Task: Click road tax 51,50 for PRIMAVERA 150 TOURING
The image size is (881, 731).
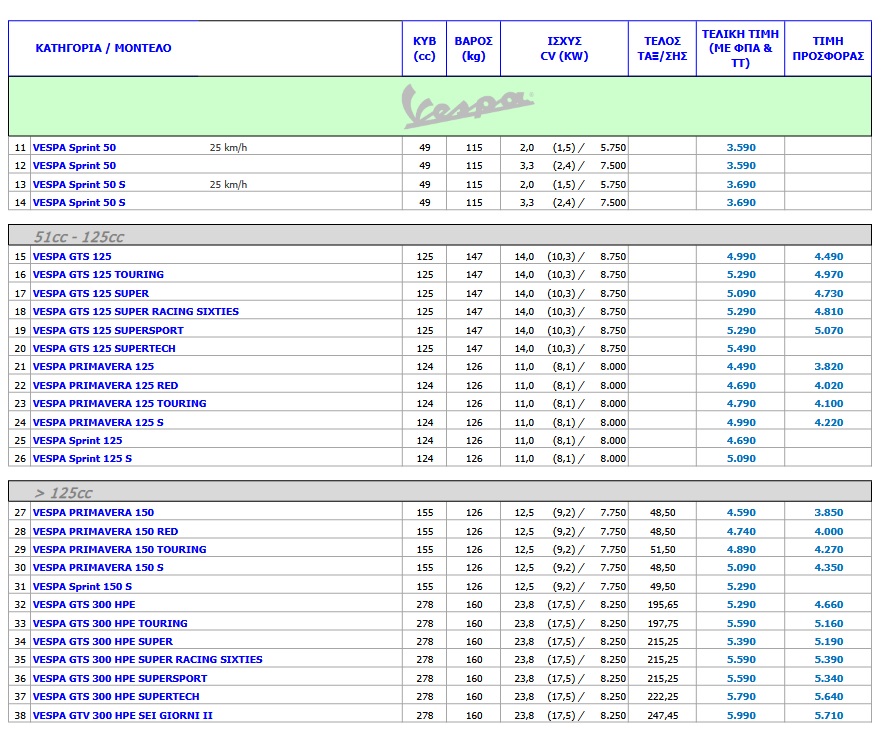Action: pyautogui.click(x=662, y=550)
